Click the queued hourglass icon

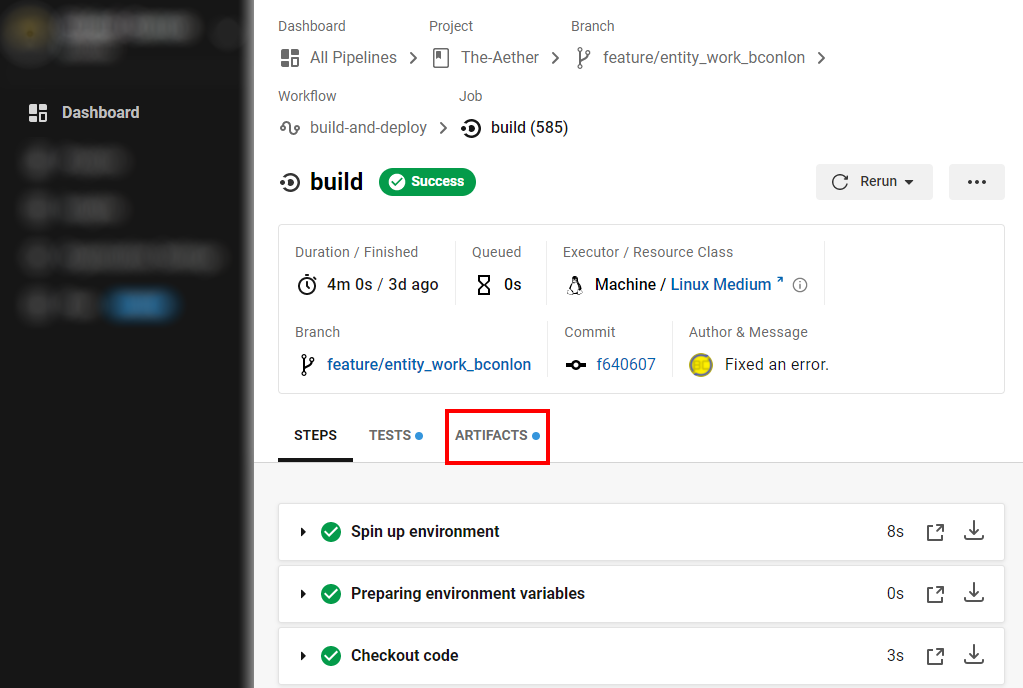(x=484, y=285)
